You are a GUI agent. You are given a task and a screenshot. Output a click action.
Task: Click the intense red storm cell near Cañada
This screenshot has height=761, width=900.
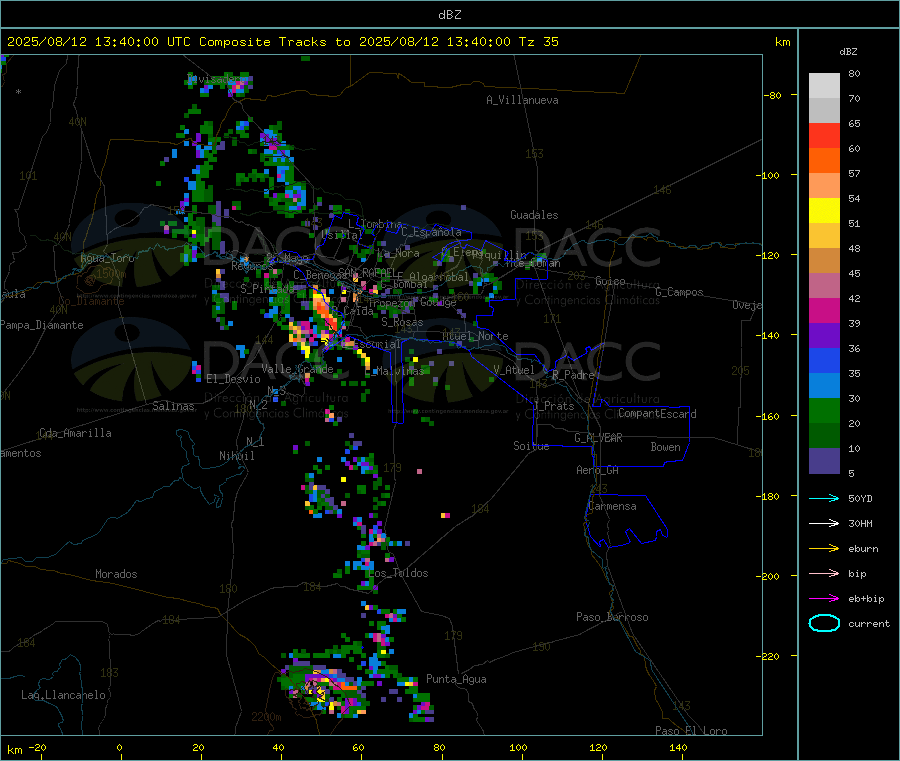[325, 313]
